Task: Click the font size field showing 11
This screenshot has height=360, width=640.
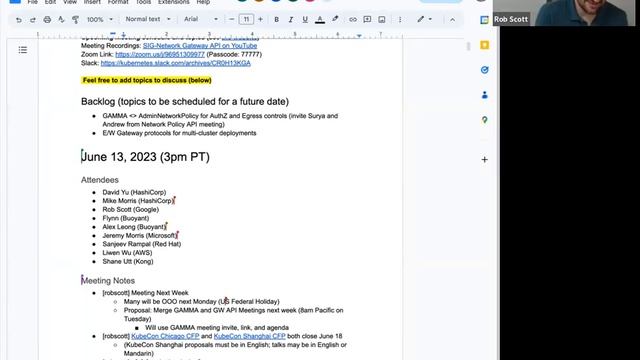Action: coord(246,19)
